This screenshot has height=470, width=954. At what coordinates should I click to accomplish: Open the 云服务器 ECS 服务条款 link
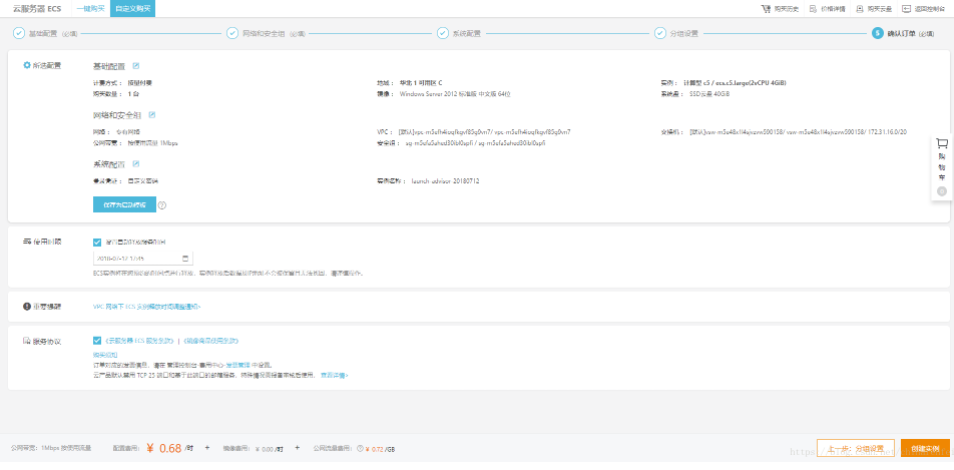141,341
